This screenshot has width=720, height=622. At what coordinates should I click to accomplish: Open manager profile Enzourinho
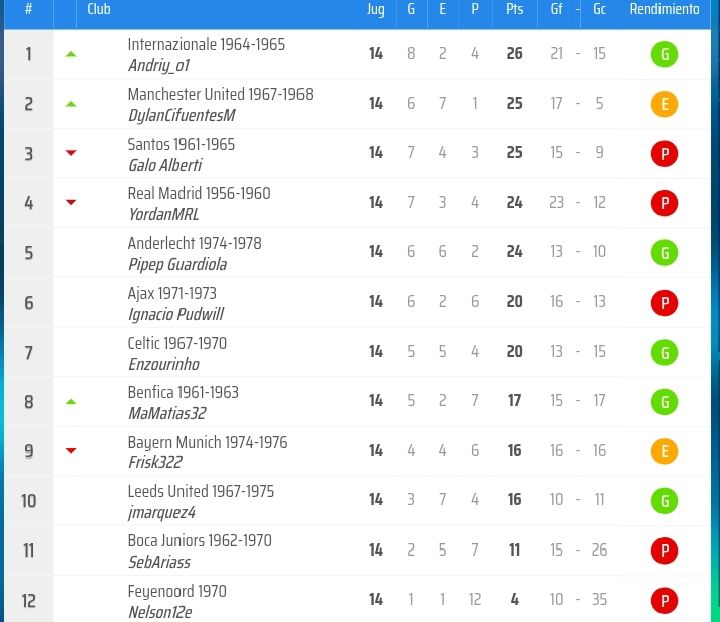coord(164,364)
